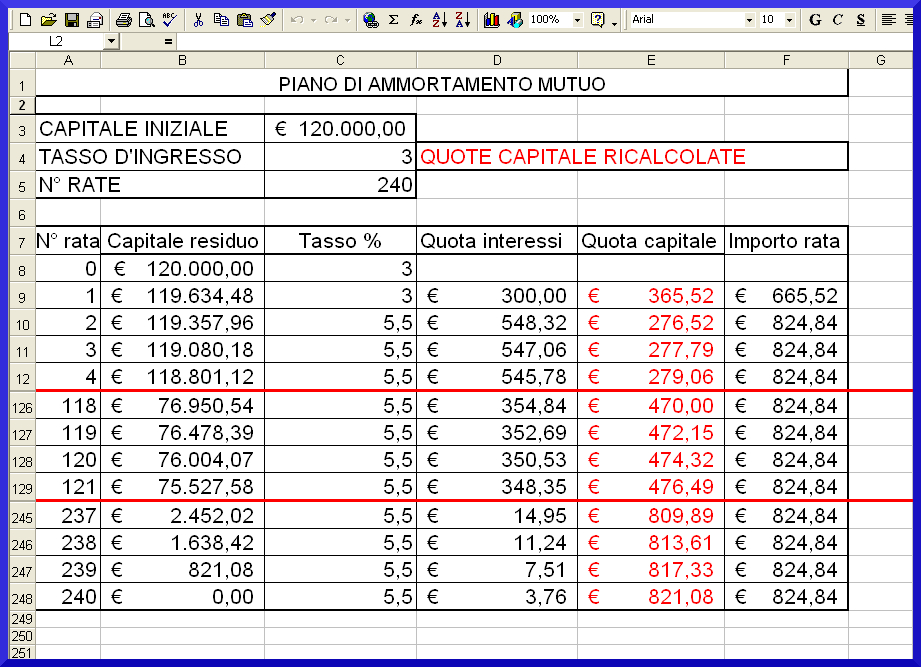This screenshot has width=921, height=667.
Task: Open the Chart Wizard icon
Action: (x=491, y=20)
